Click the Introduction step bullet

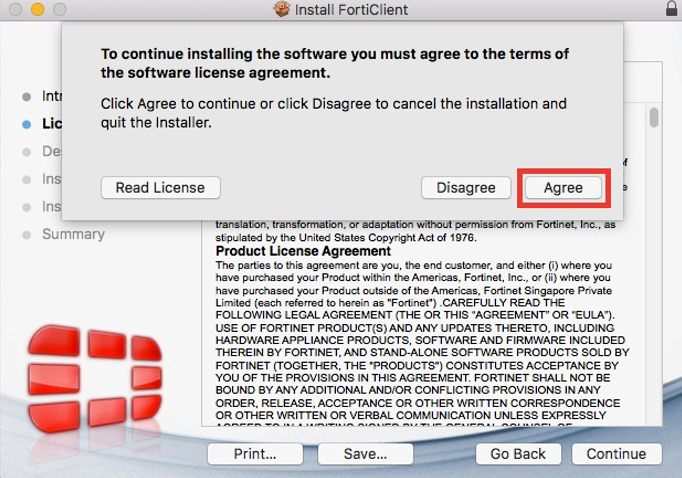(x=26, y=97)
